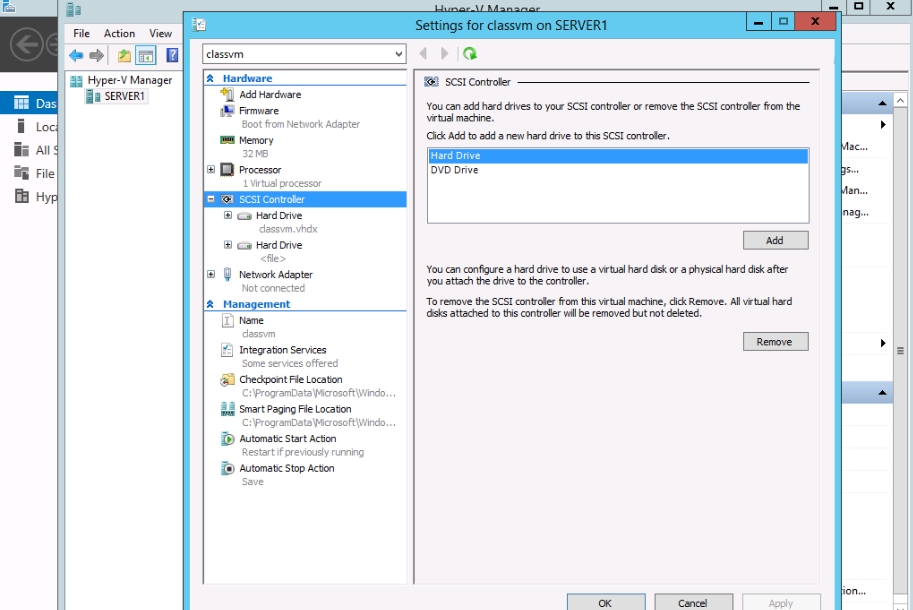This screenshot has width=913, height=610.
Task: Collapse the SCSI Controller node
Action: point(211,199)
